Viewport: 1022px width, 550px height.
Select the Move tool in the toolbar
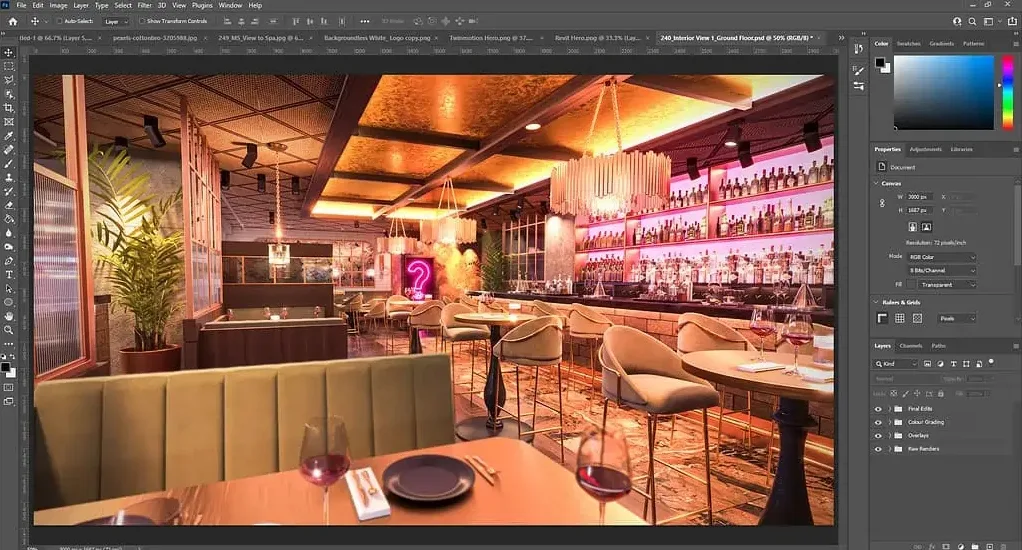click(9, 52)
